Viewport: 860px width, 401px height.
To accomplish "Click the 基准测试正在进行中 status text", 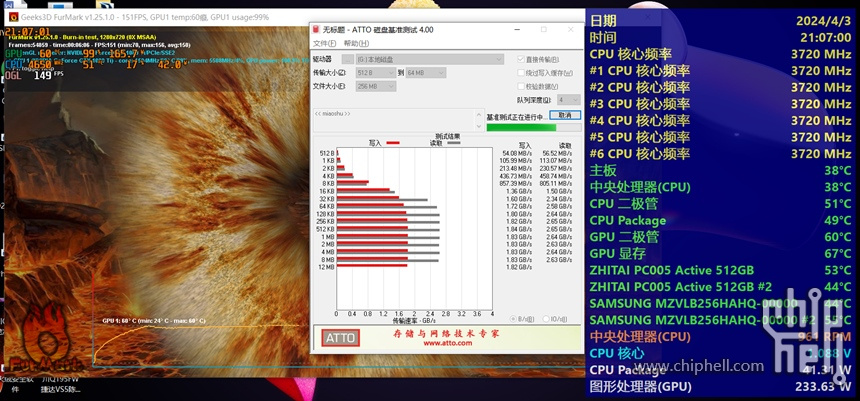I will click(517, 116).
